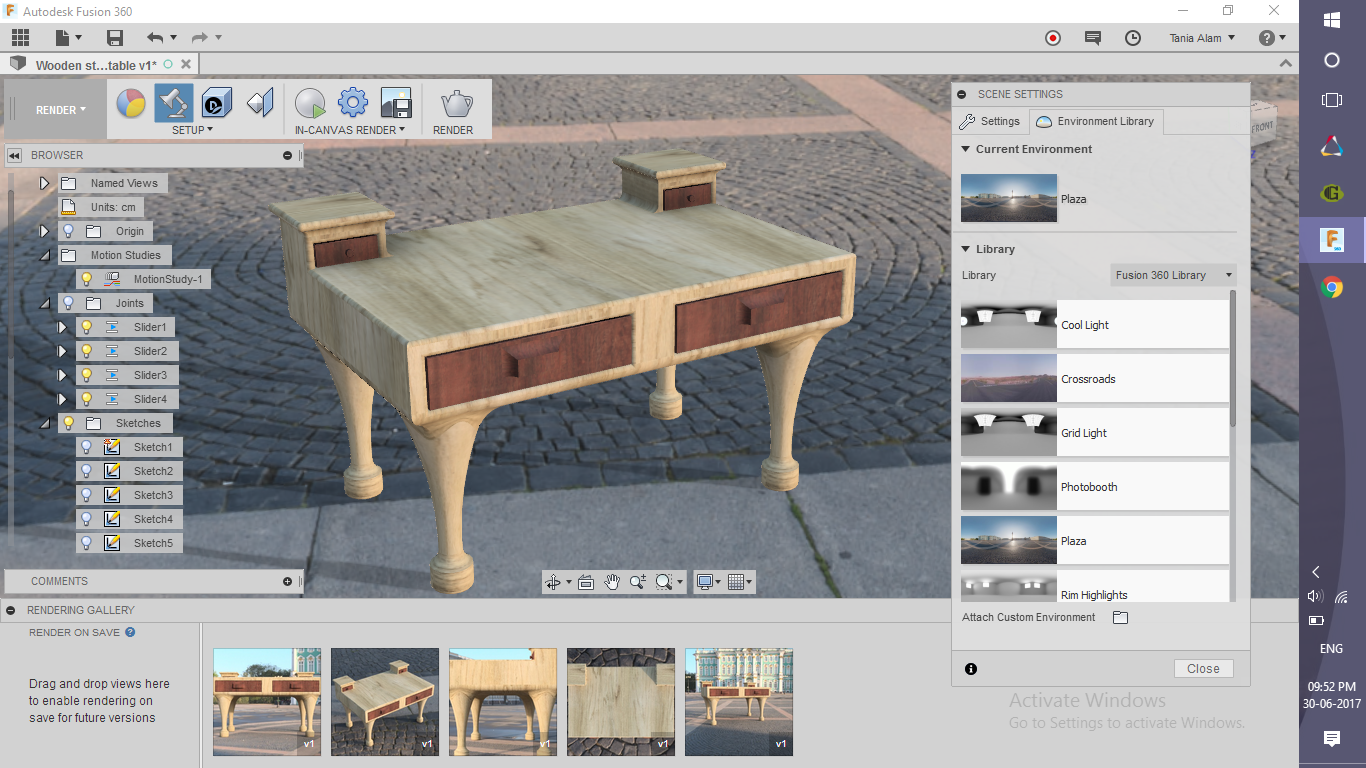Select the Zoom window tool
This screenshot has height=768, width=1366.
pyautogui.click(x=638, y=582)
